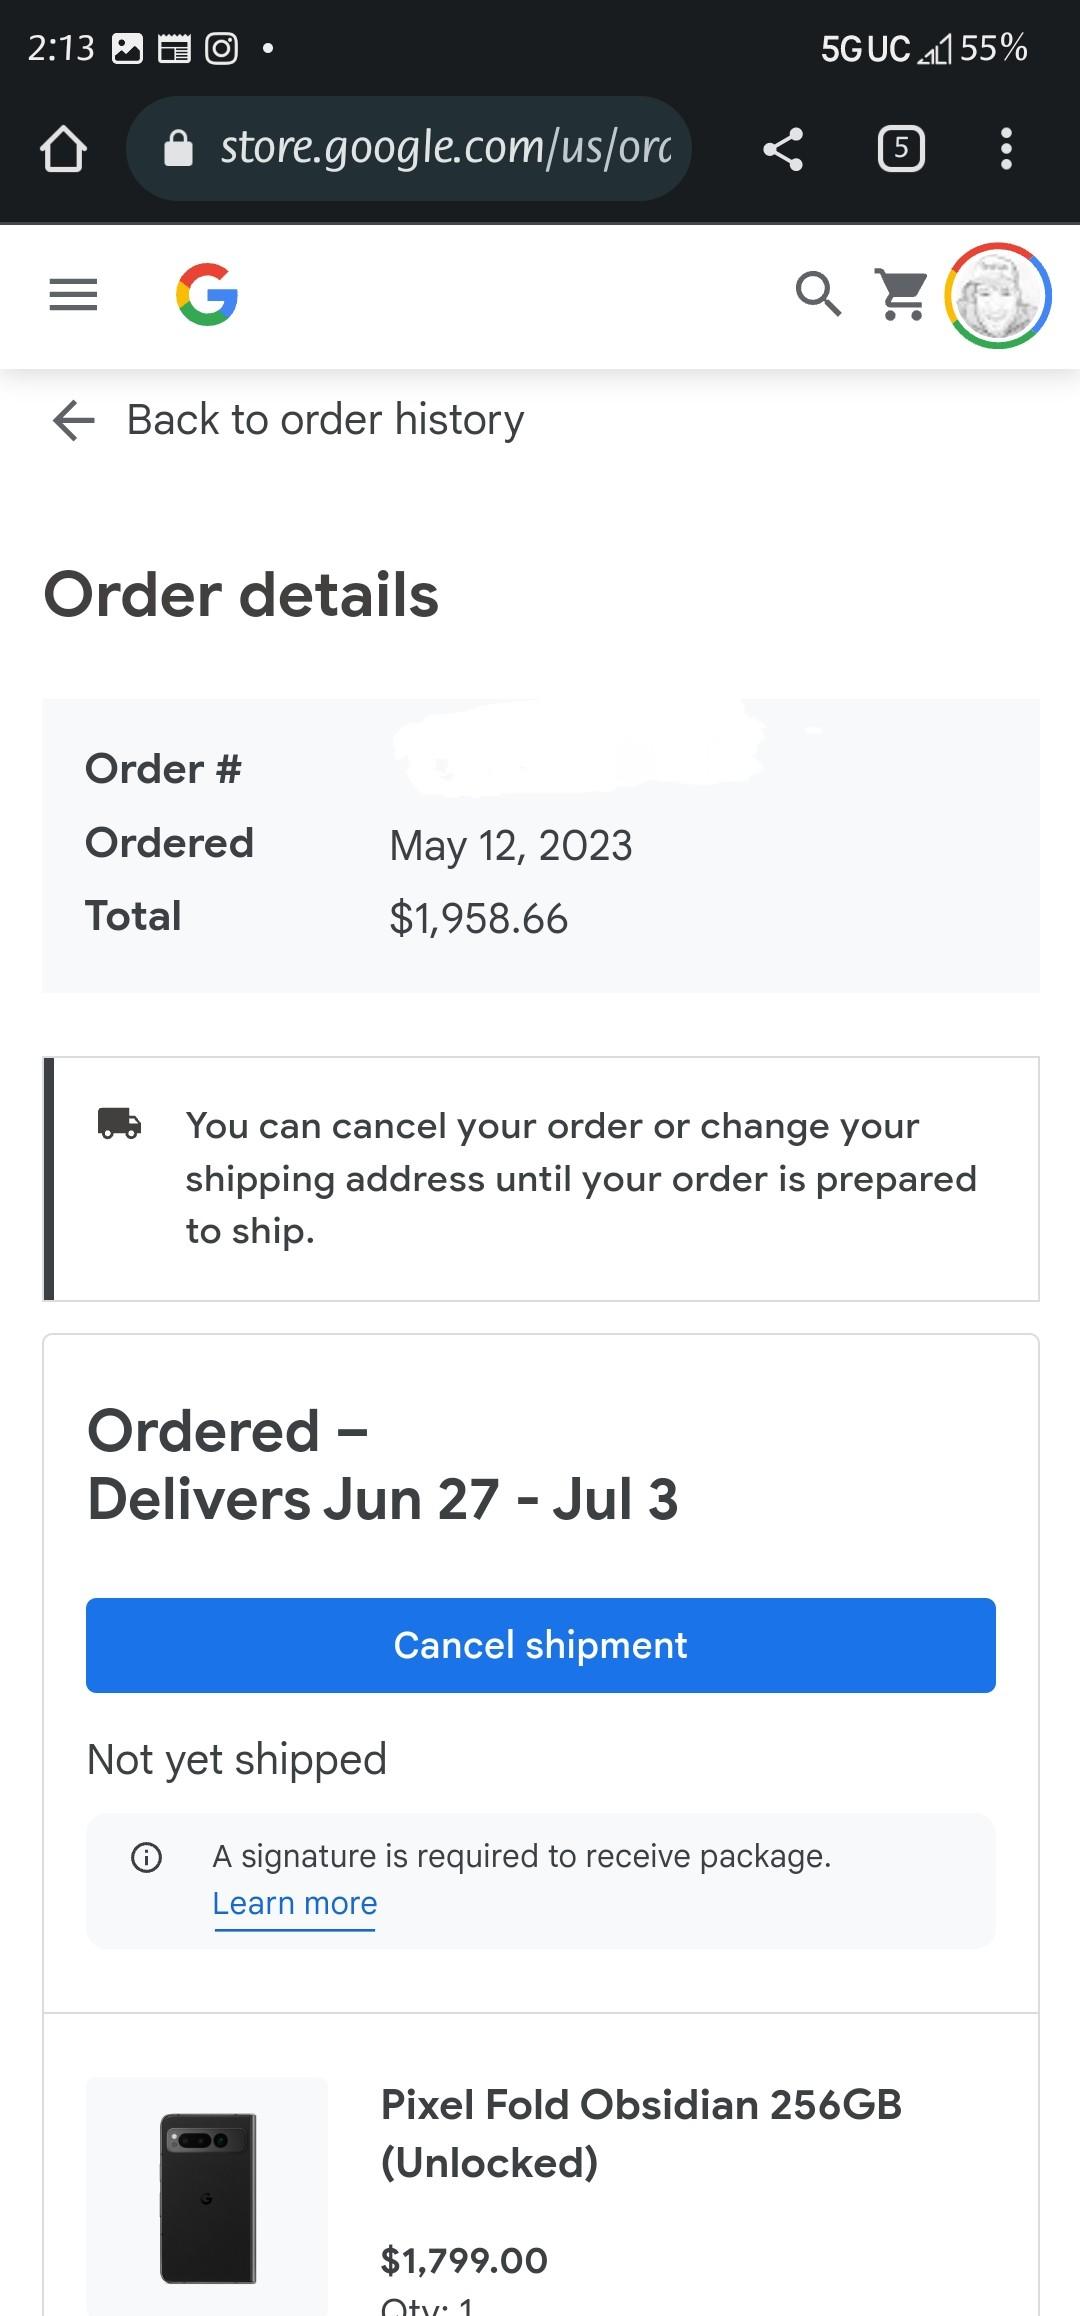Tap the Chrome share icon
The image size is (1080, 2316).
tap(783, 149)
